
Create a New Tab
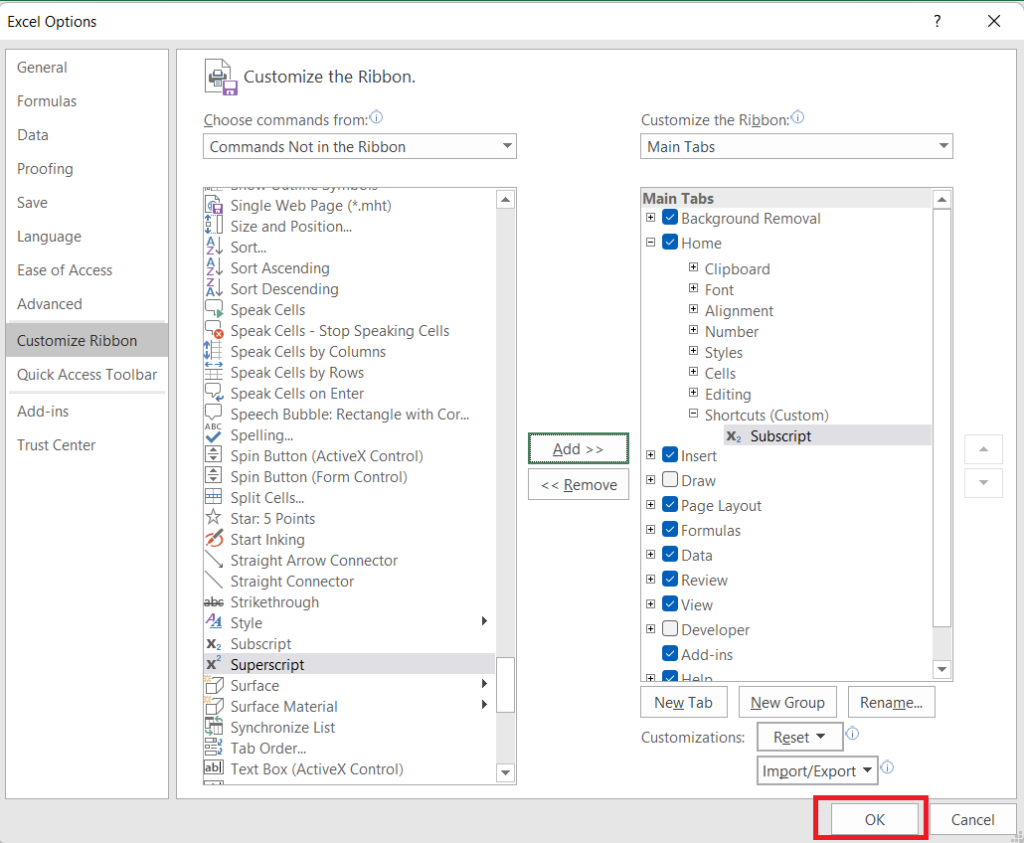click(x=684, y=703)
